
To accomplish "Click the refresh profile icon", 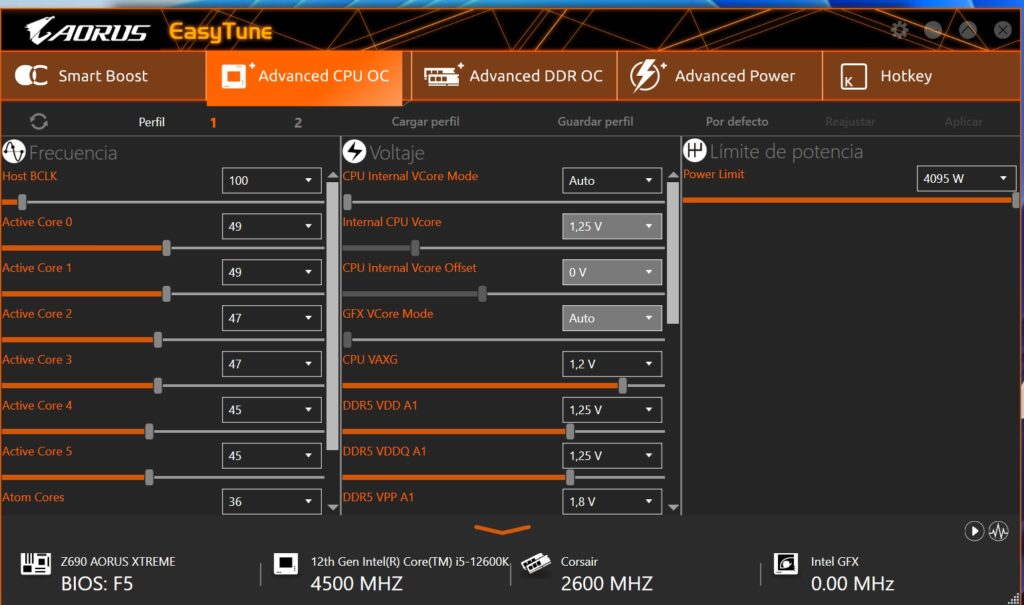I will (x=39, y=122).
